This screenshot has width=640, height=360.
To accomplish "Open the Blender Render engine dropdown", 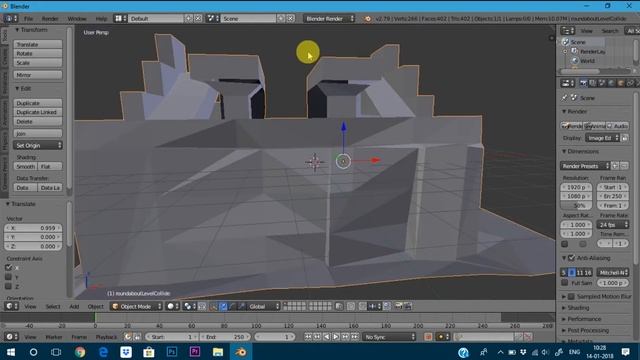I will (x=329, y=18).
